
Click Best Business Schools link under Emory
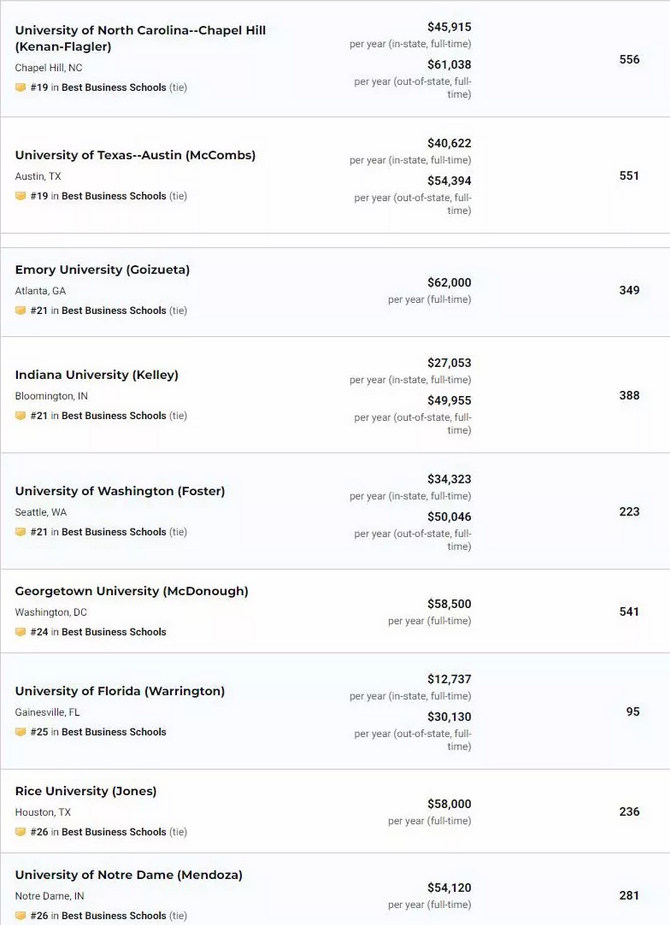pos(114,310)
